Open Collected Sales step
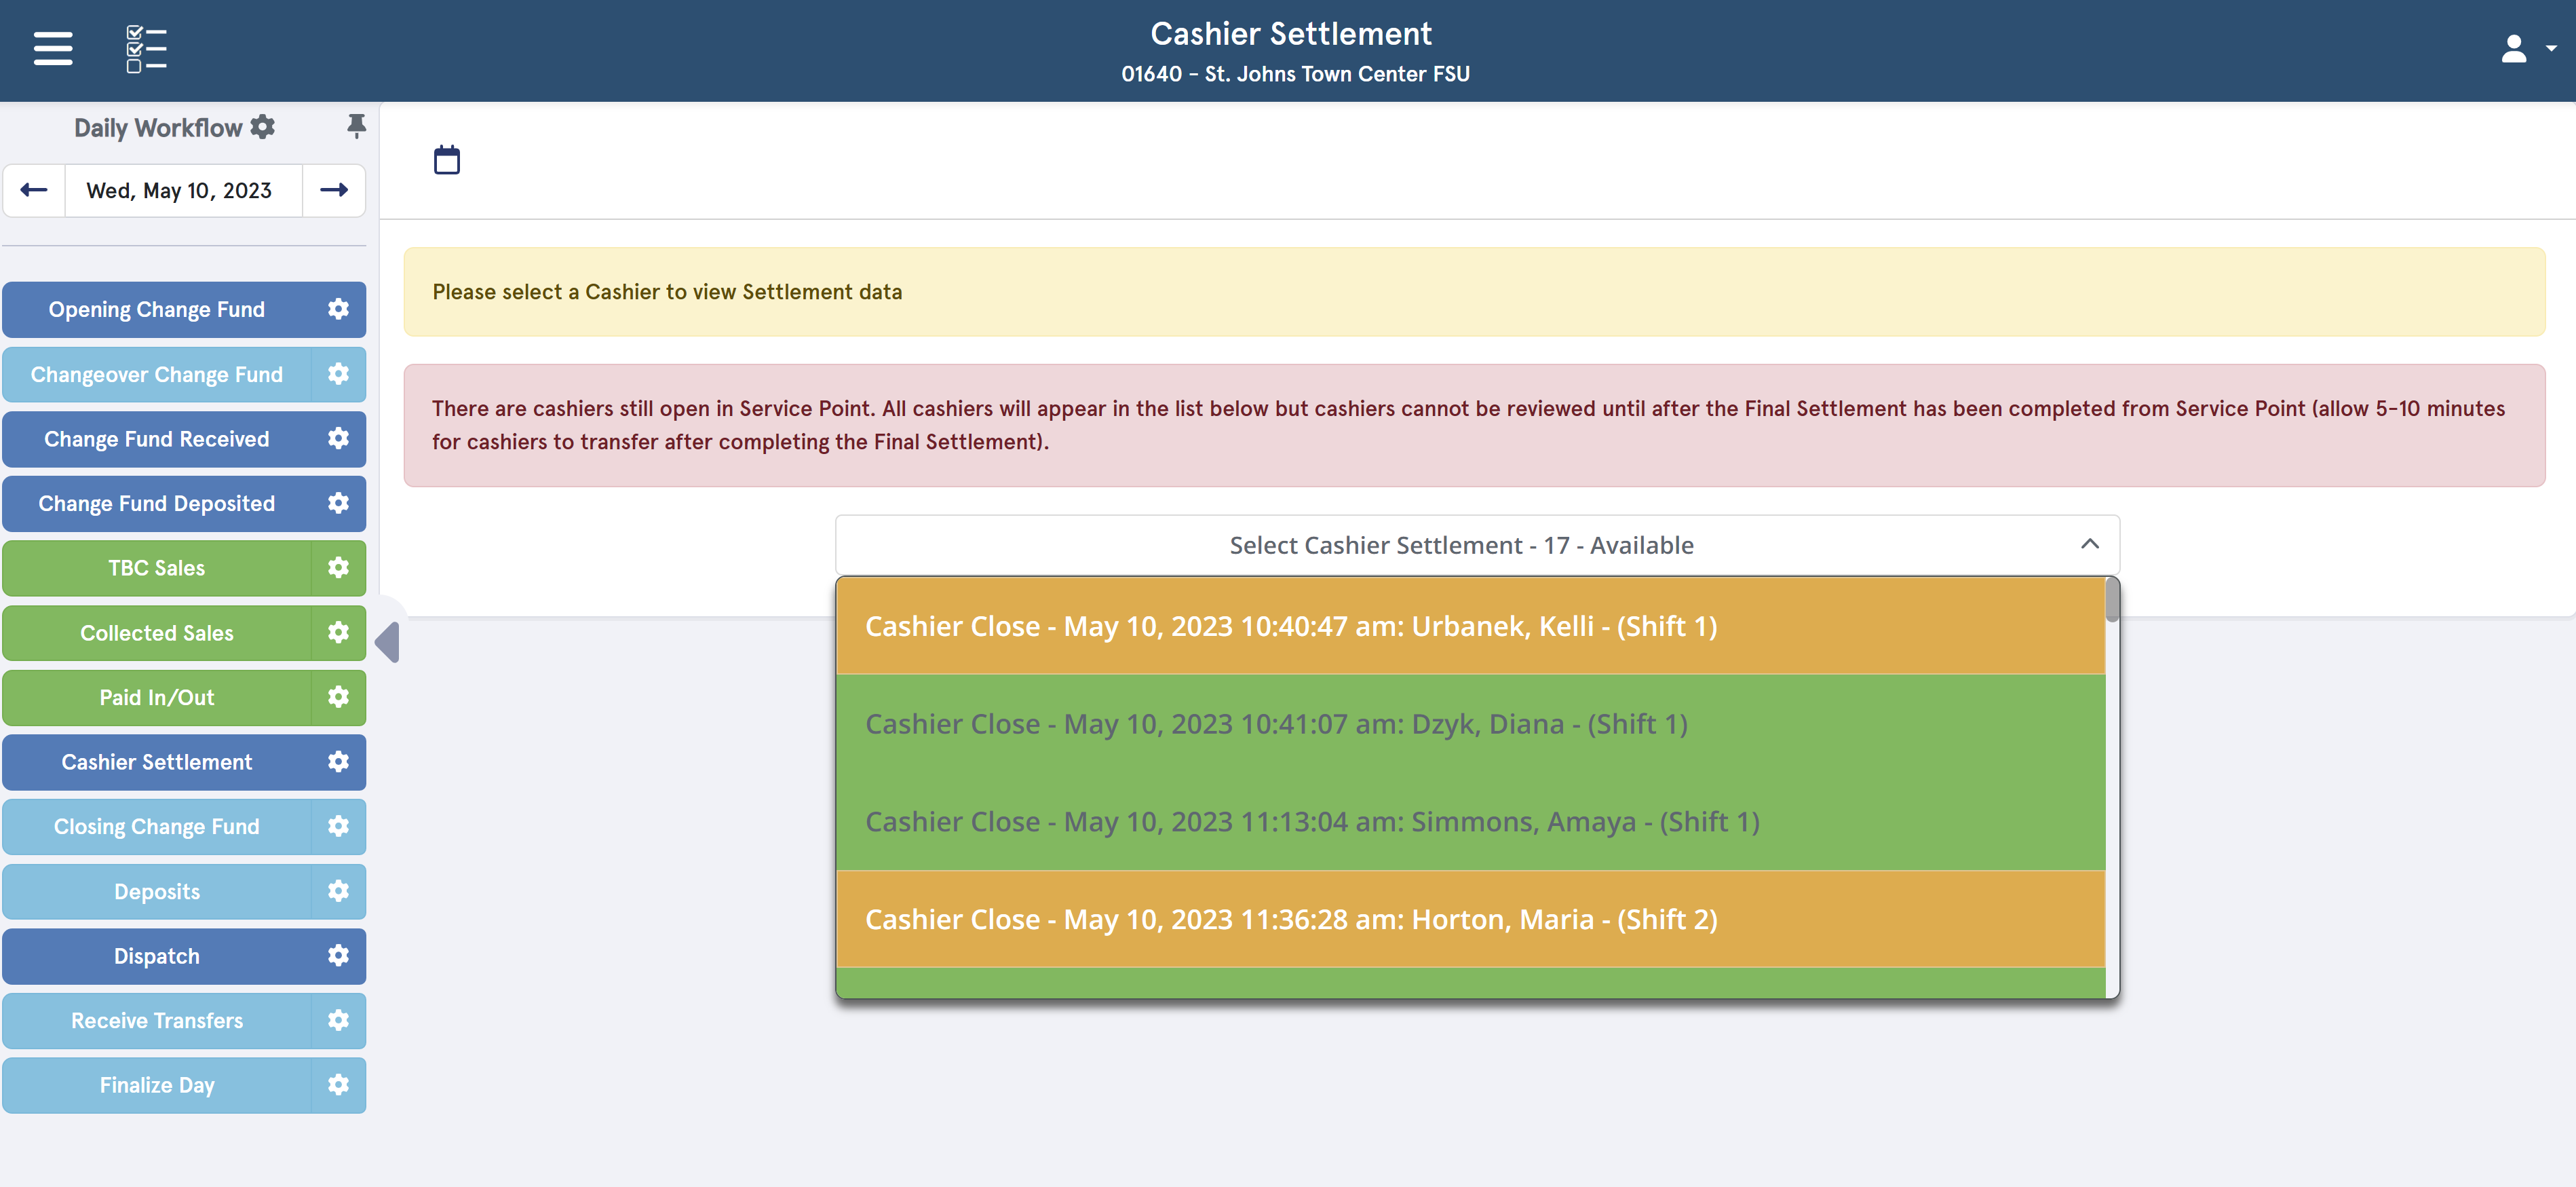The image size is (2576, 1187). (157, 633)
